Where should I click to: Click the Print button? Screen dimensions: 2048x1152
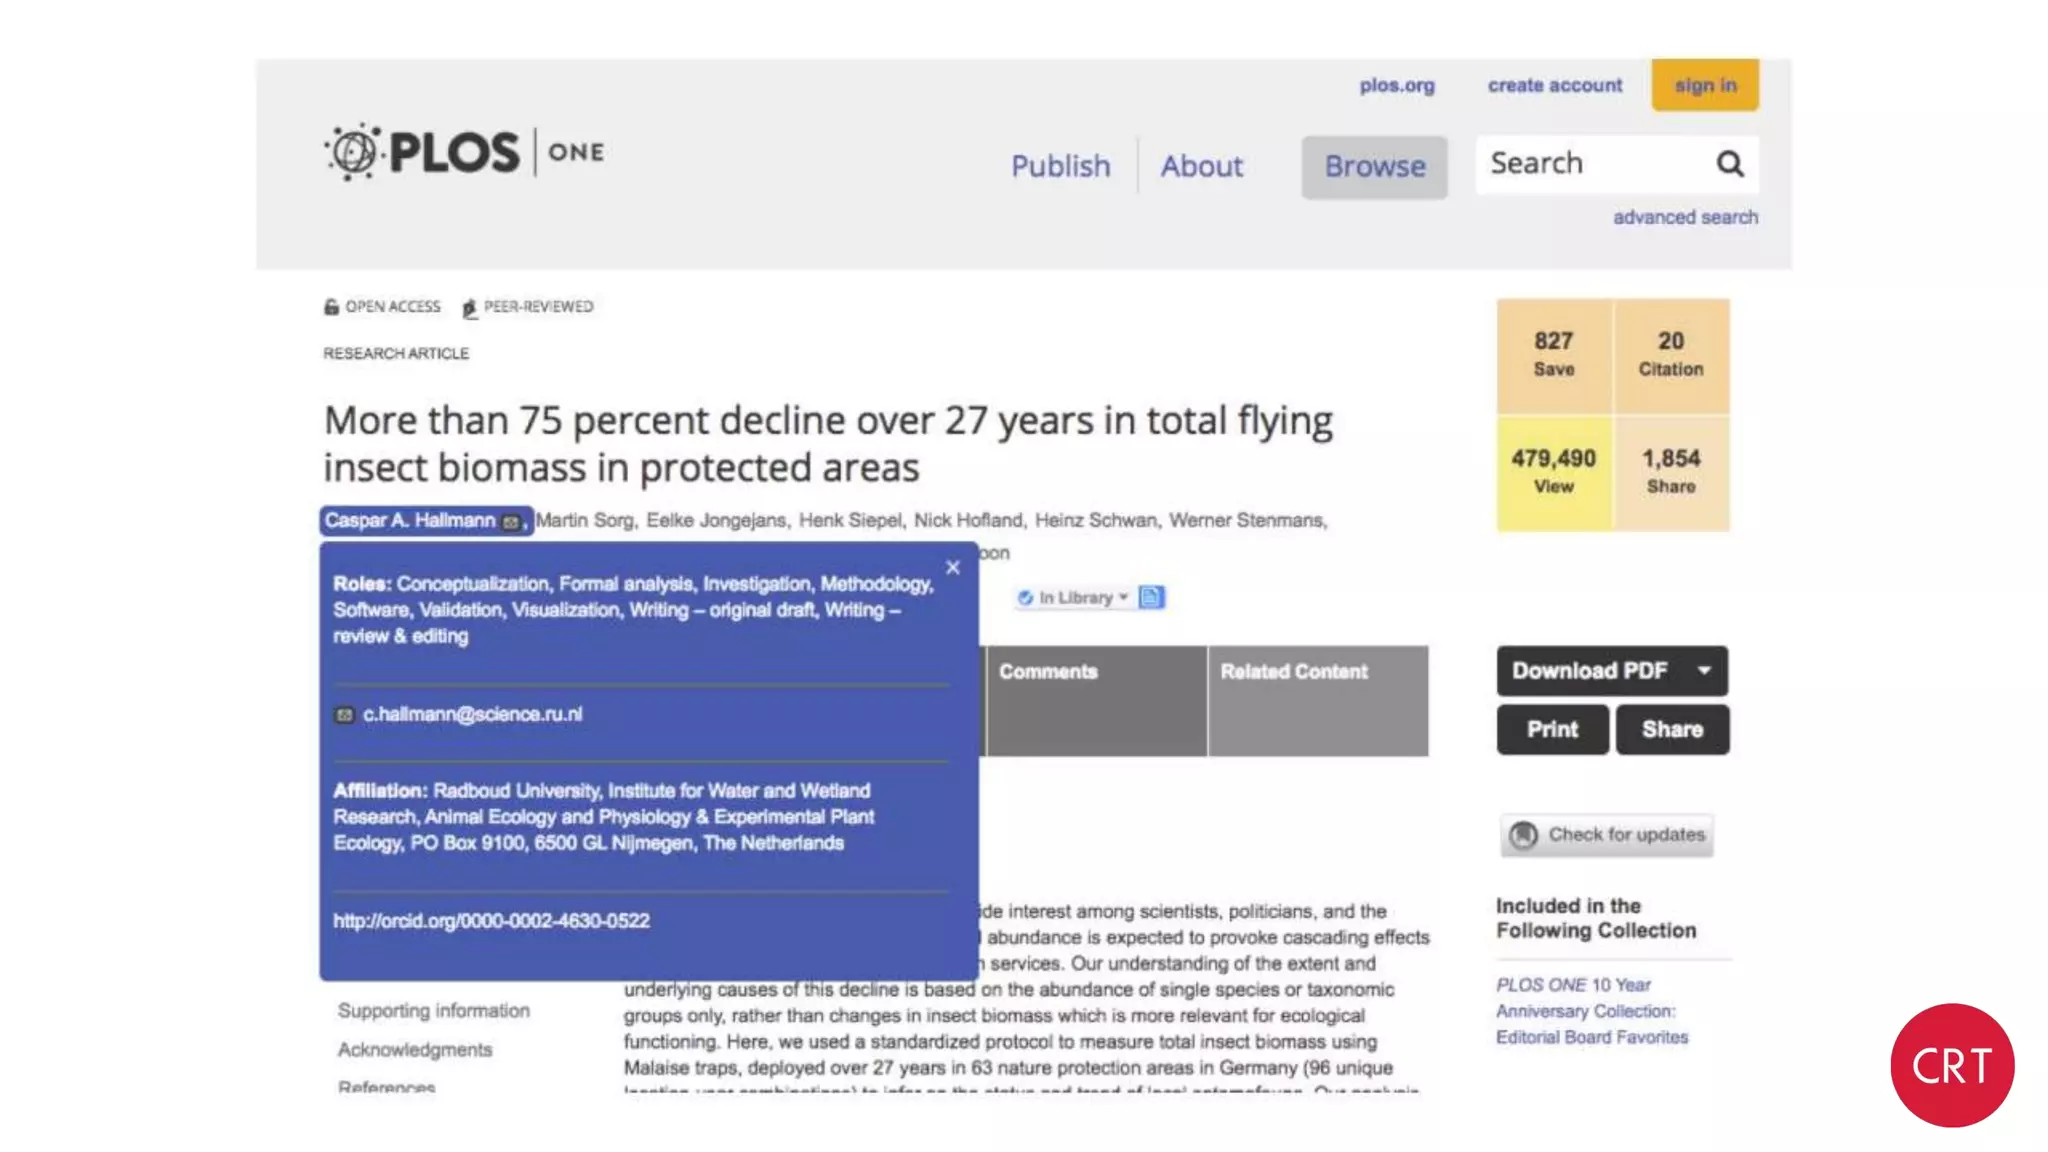[x=1552, y=730]
